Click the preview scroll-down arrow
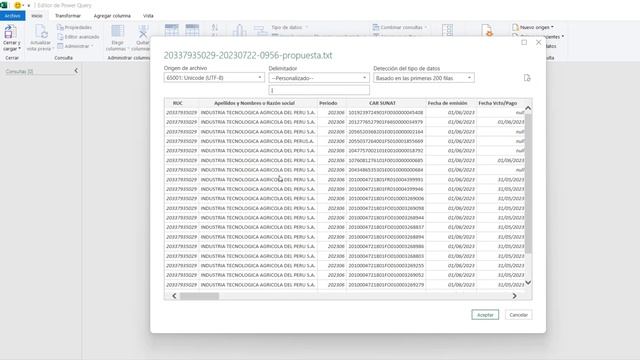This screenshot has width=640, height=360. coord(528,282)
